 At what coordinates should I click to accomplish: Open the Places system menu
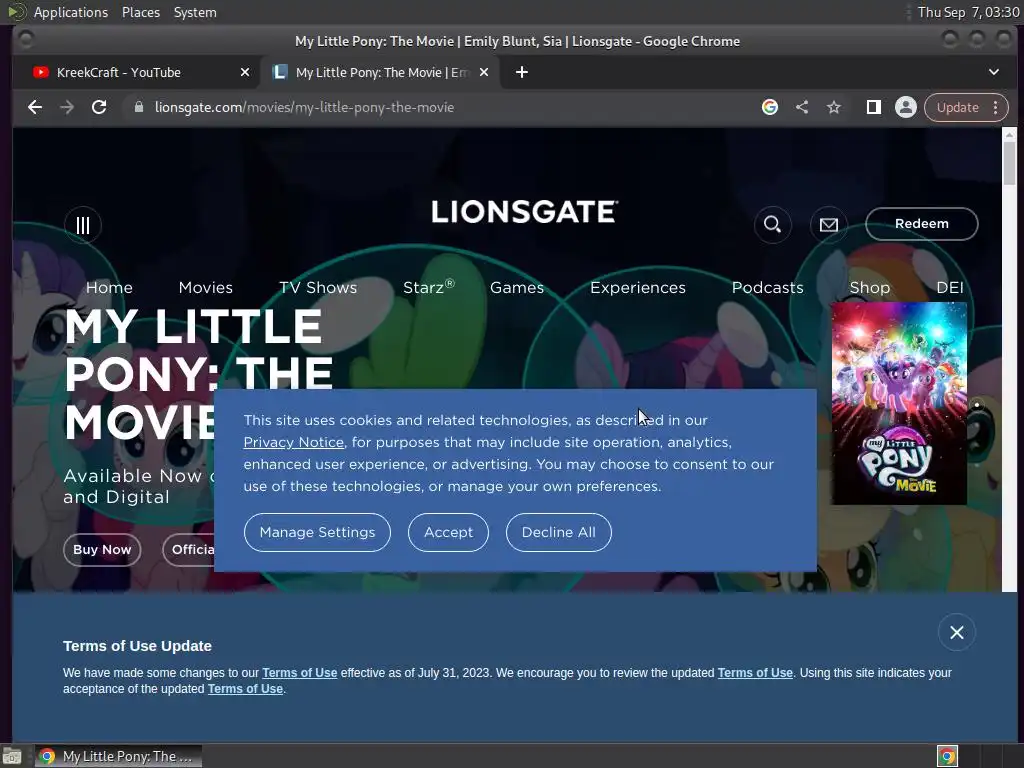(140, 12)
